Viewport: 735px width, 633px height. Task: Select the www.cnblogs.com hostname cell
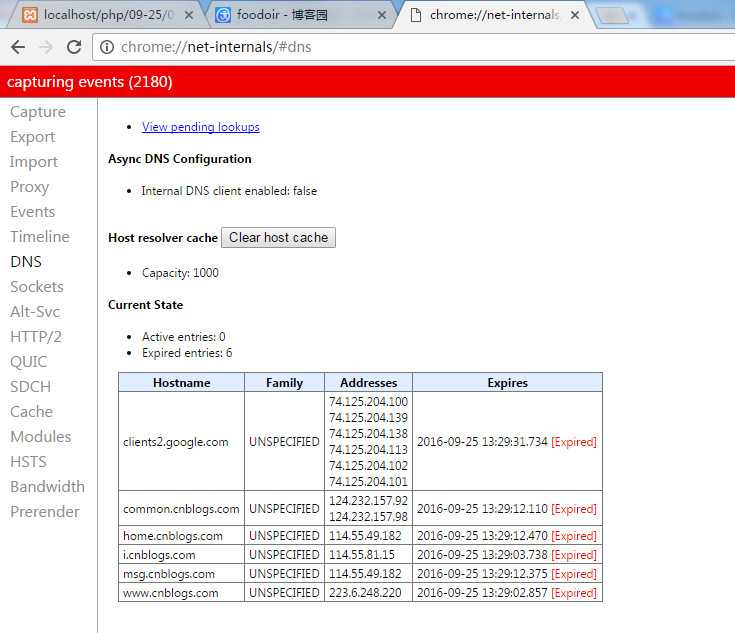181,593
